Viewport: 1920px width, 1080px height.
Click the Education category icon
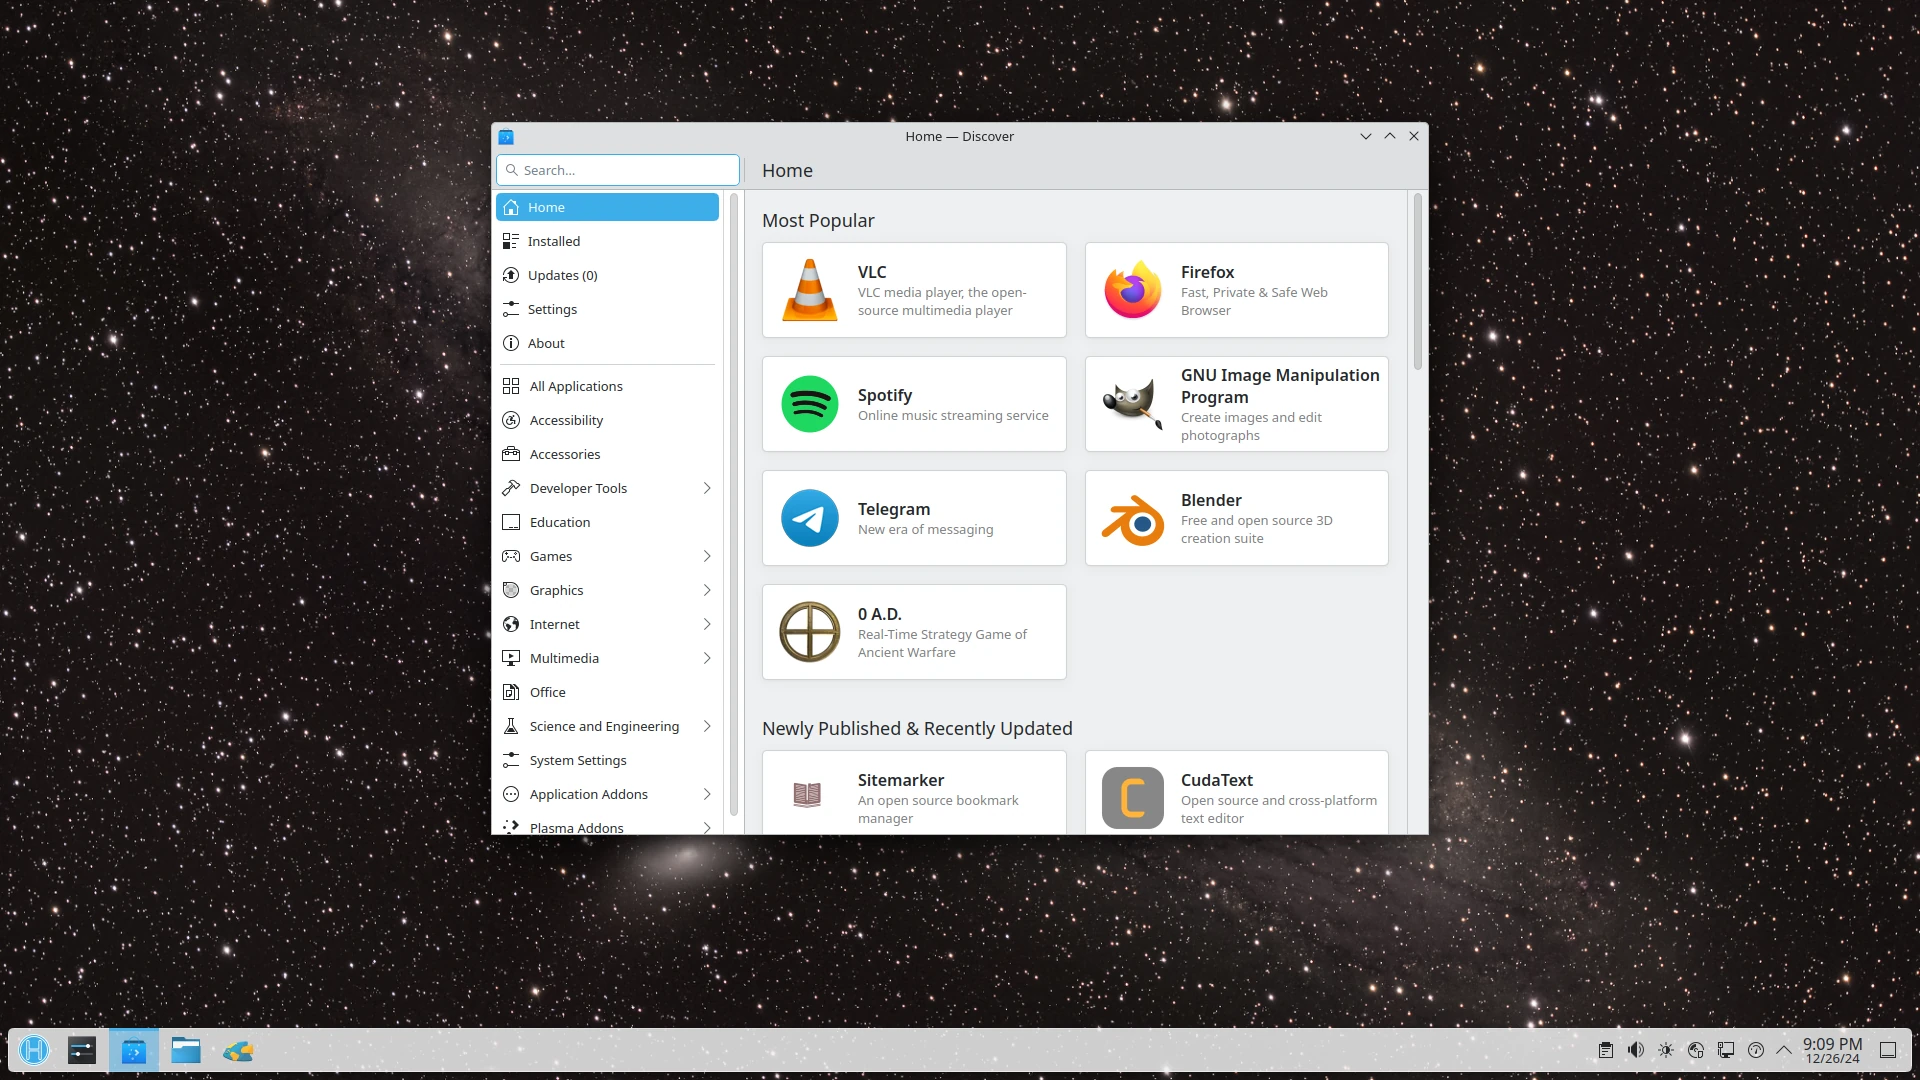511,522
